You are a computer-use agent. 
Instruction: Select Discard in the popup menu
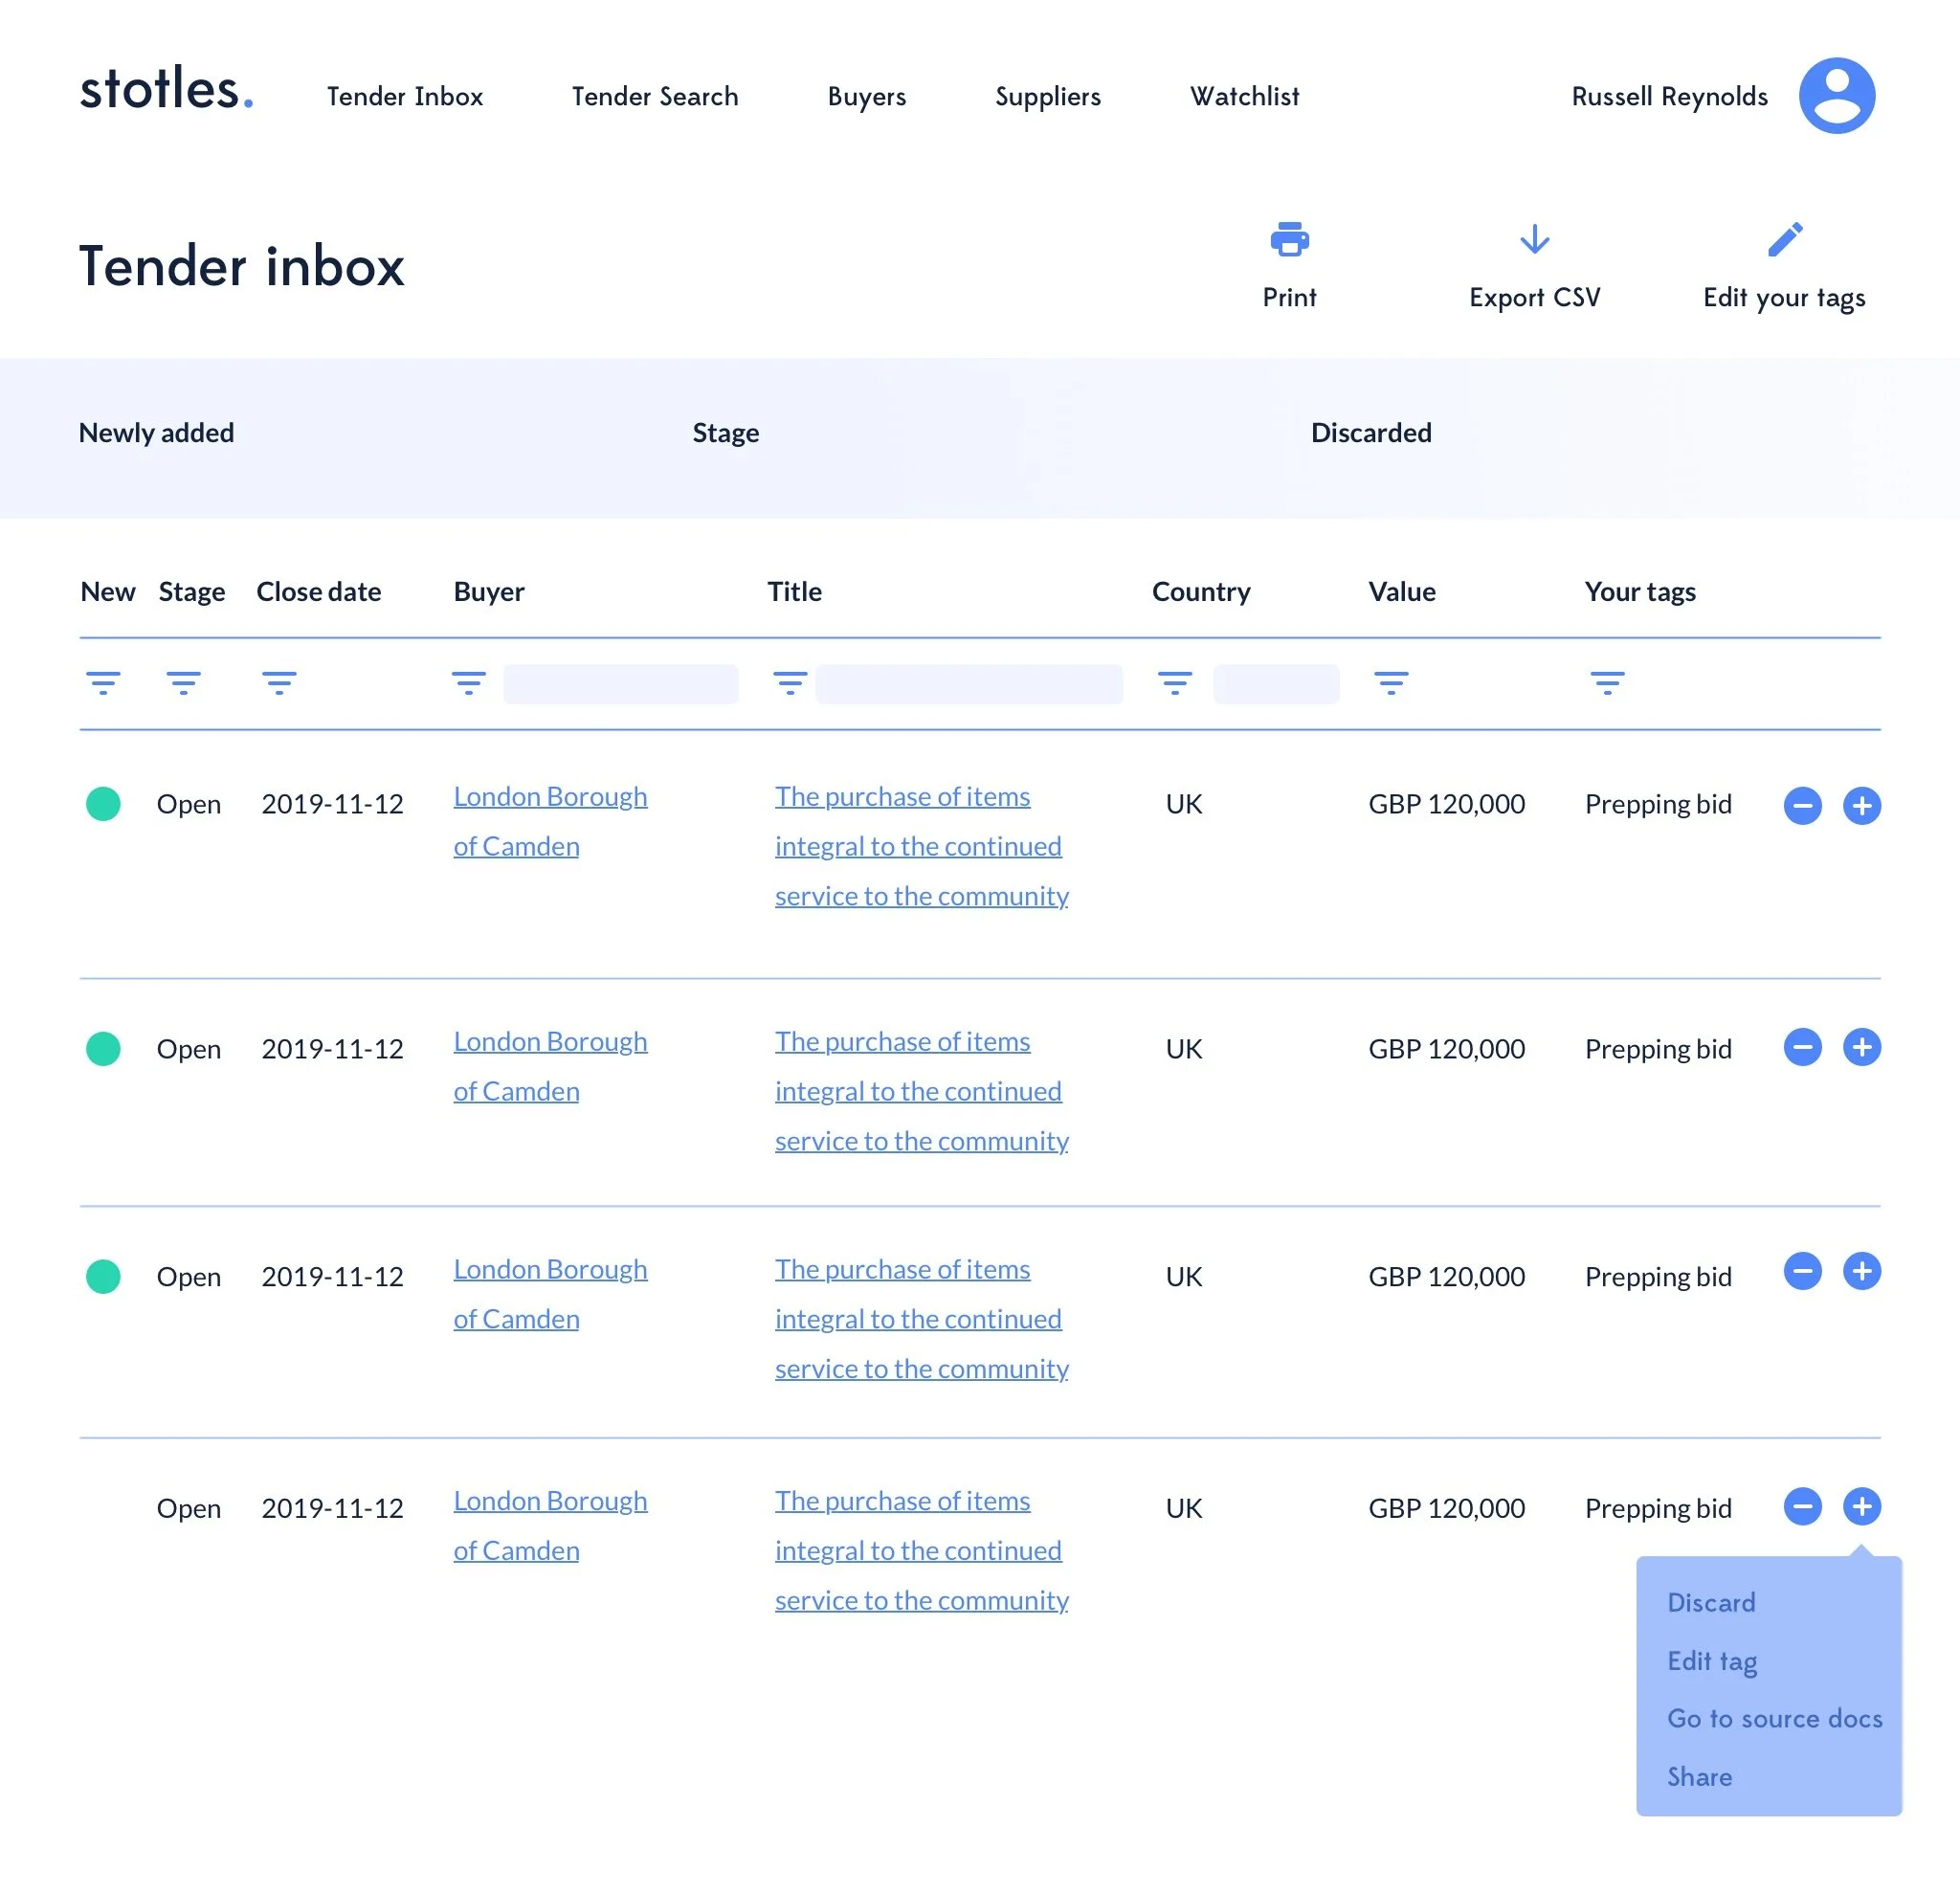tap(1710, 1602)
